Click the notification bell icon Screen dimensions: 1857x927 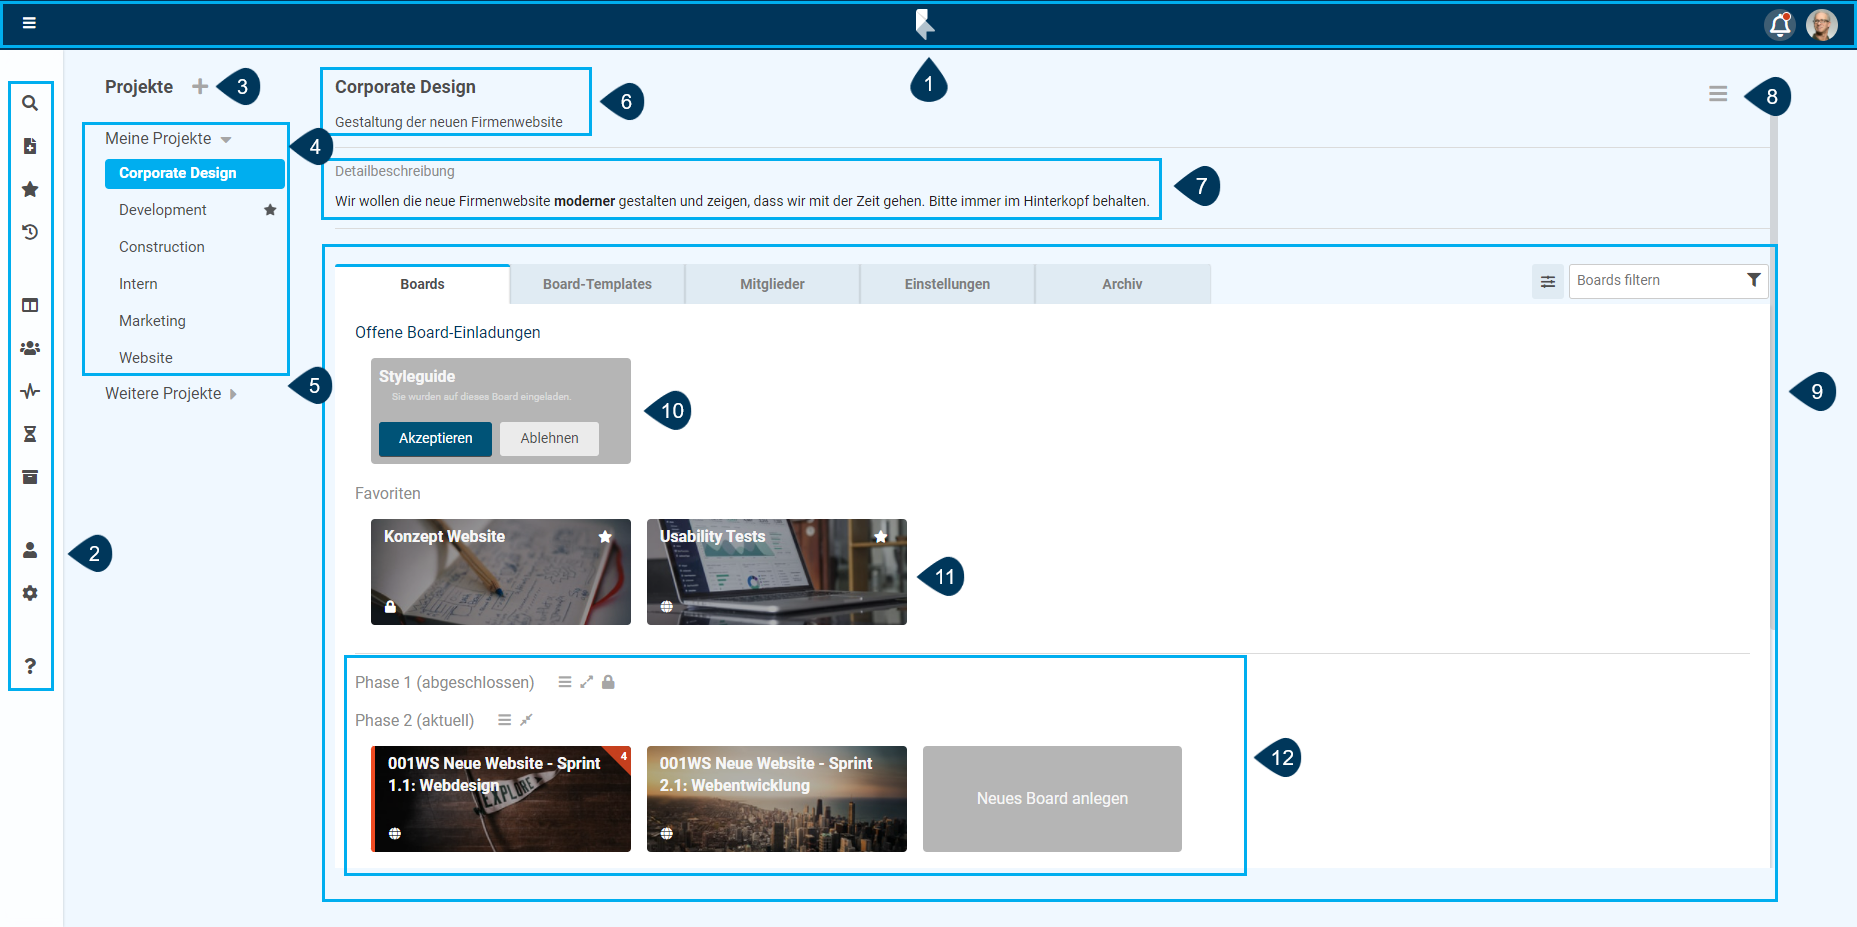(x=1779, y=24)
